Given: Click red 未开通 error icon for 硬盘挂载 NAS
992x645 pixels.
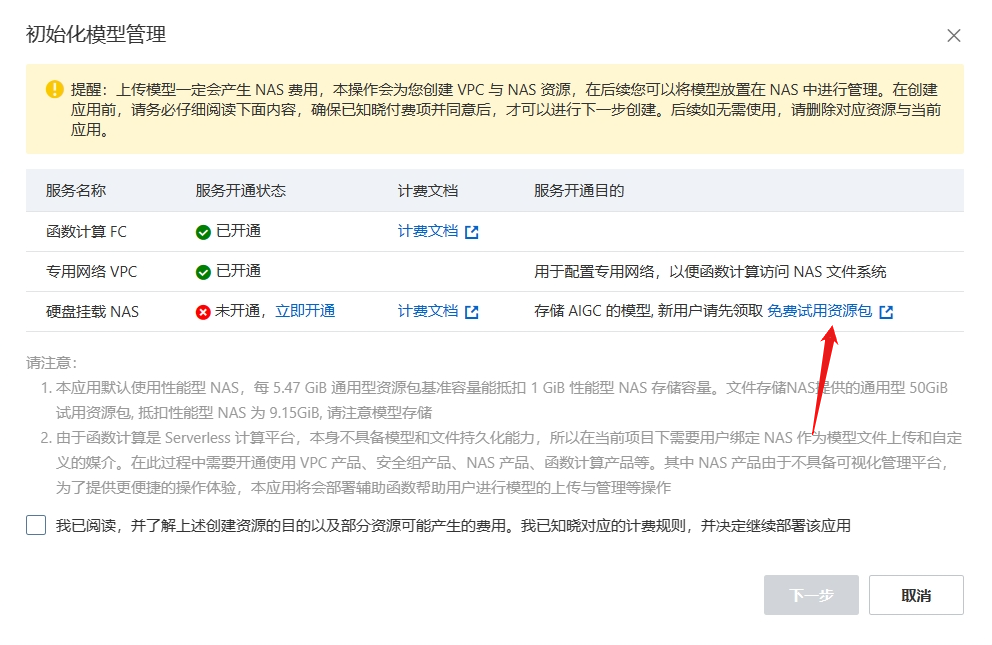Looking at the screenshot, I should (203, 312).
